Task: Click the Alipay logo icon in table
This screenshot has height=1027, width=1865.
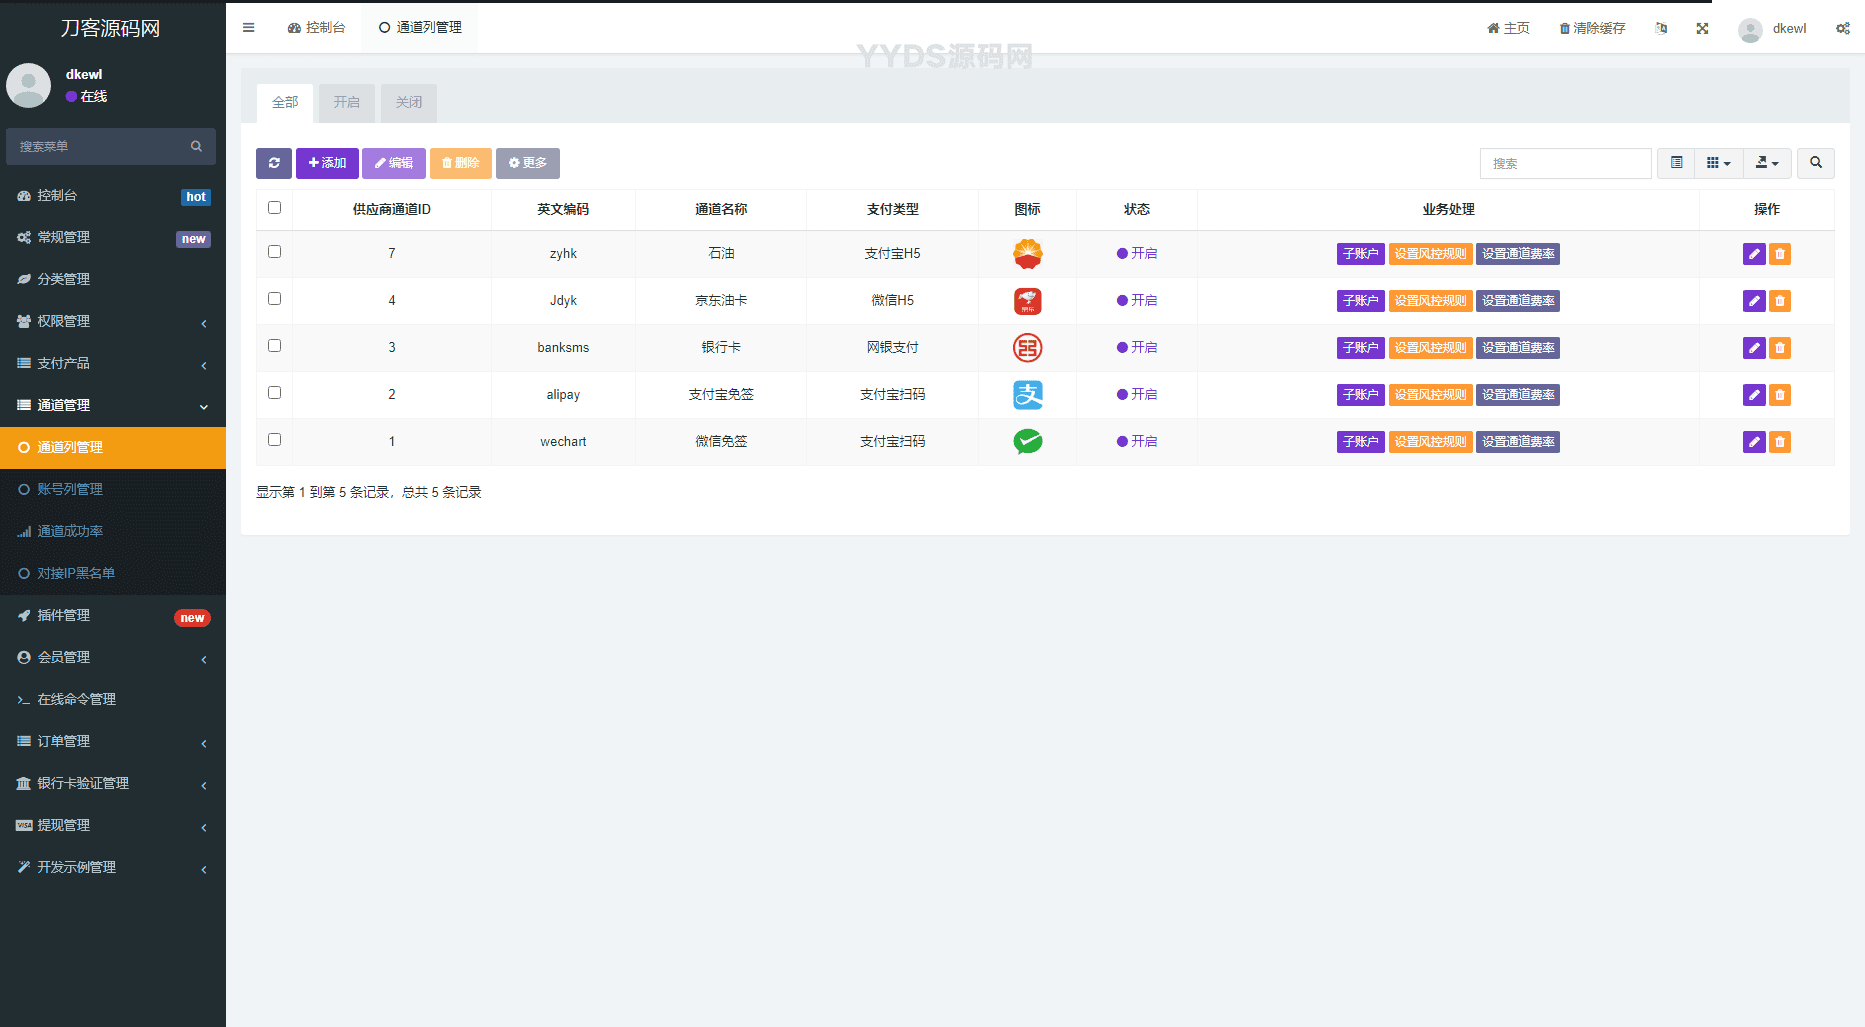Action: (1027, 395)
